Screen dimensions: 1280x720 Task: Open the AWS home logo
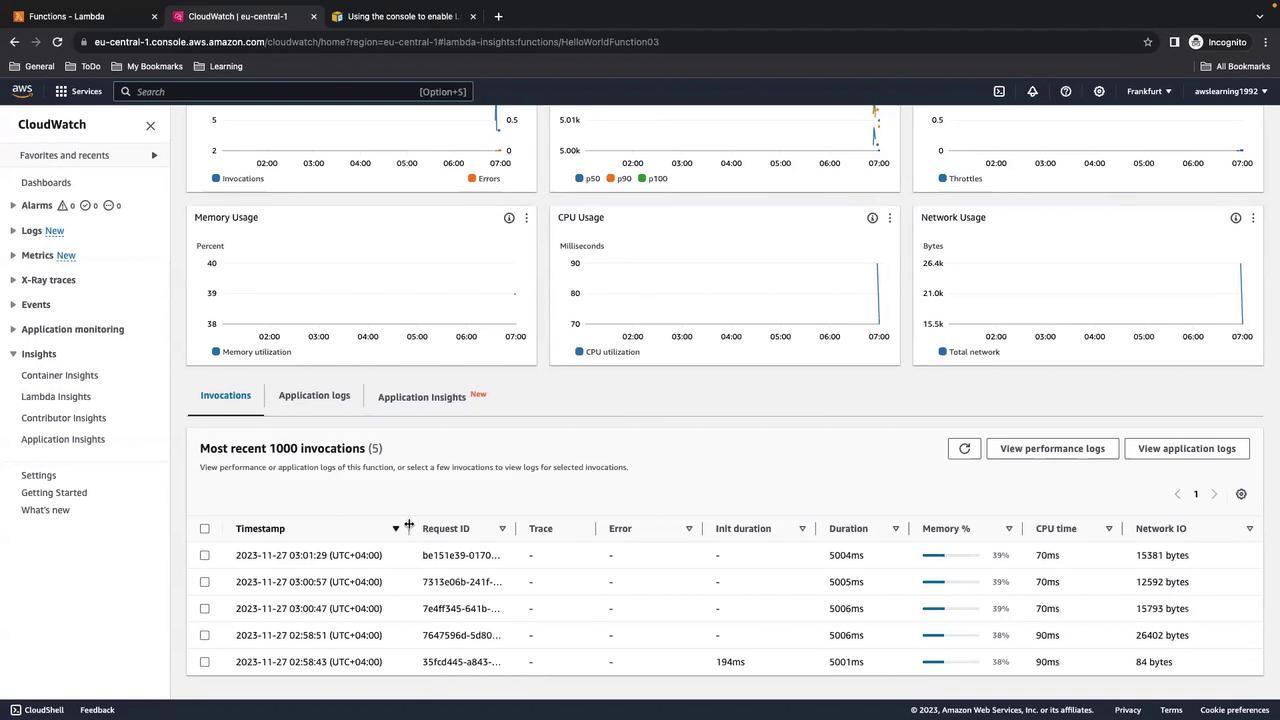coord(22,91)
